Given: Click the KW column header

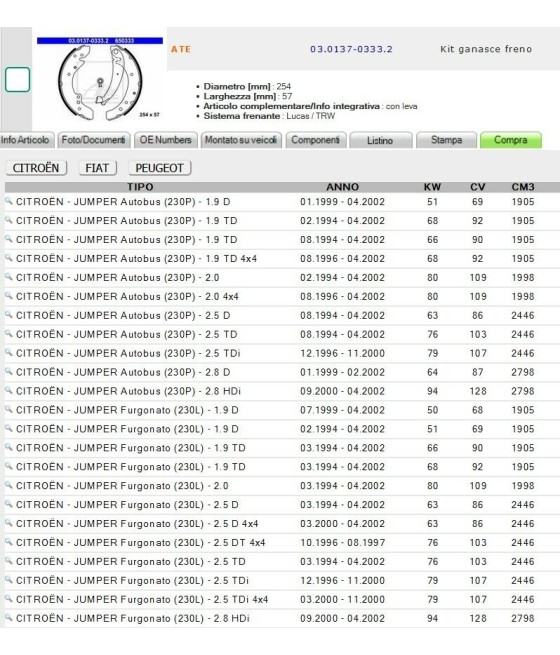Looking at the screenshot, I should tap(432, 187).
